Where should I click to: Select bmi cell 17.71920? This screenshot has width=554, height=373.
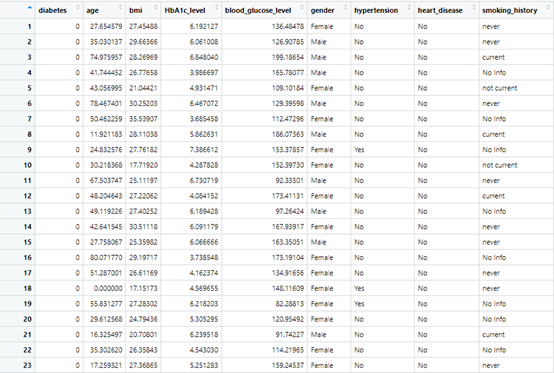coord(143,165)
